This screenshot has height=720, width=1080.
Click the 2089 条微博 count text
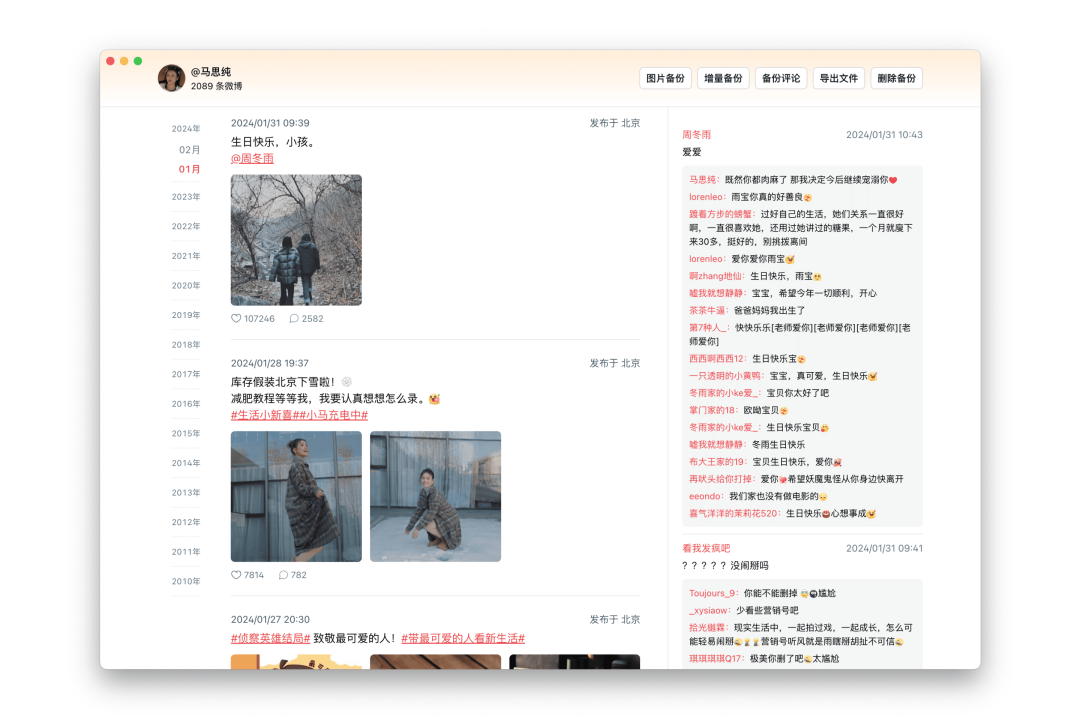tap(216, 86)
